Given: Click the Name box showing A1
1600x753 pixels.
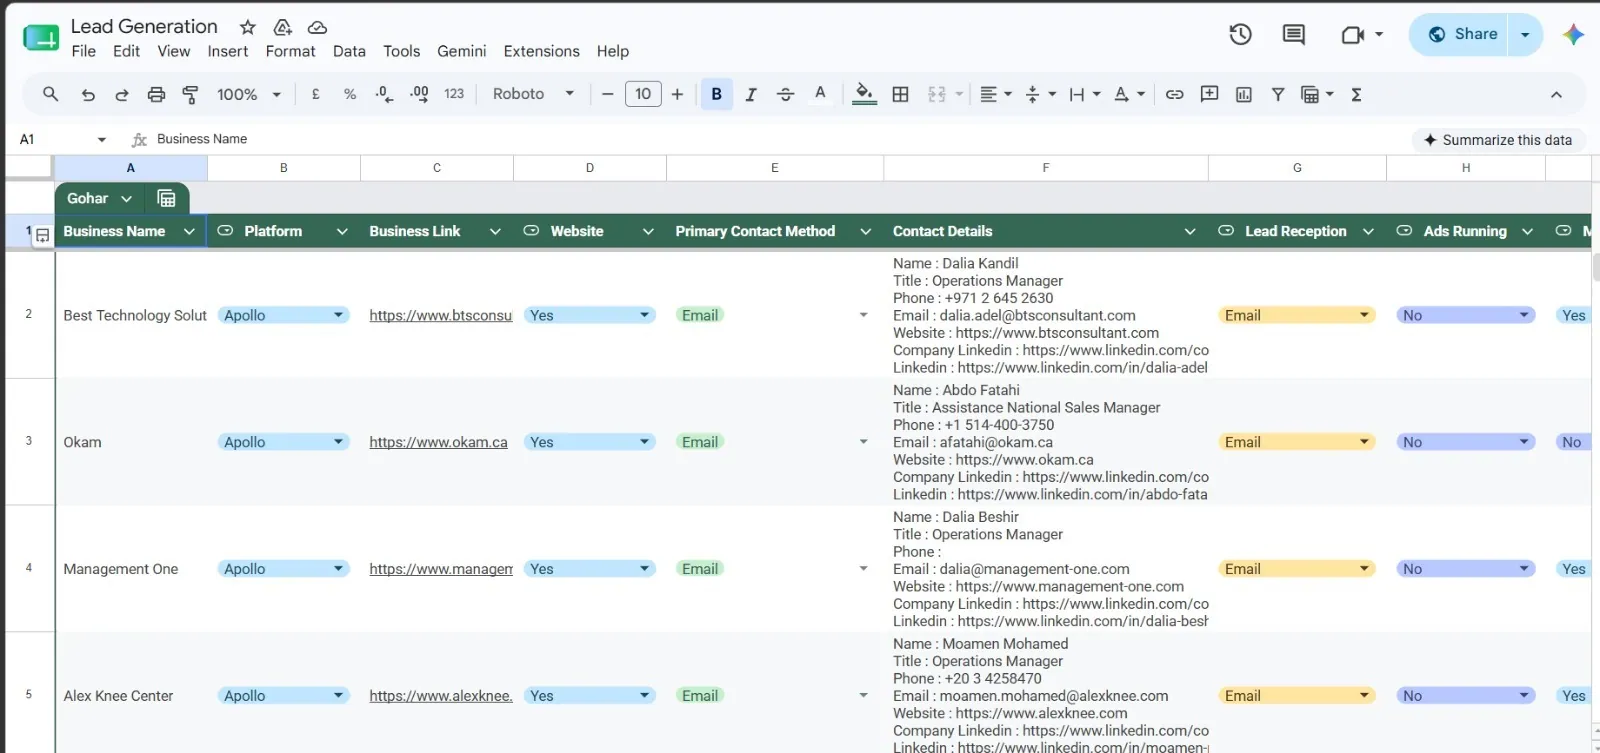Looking at the screenshot, I should tap(62, 139).
